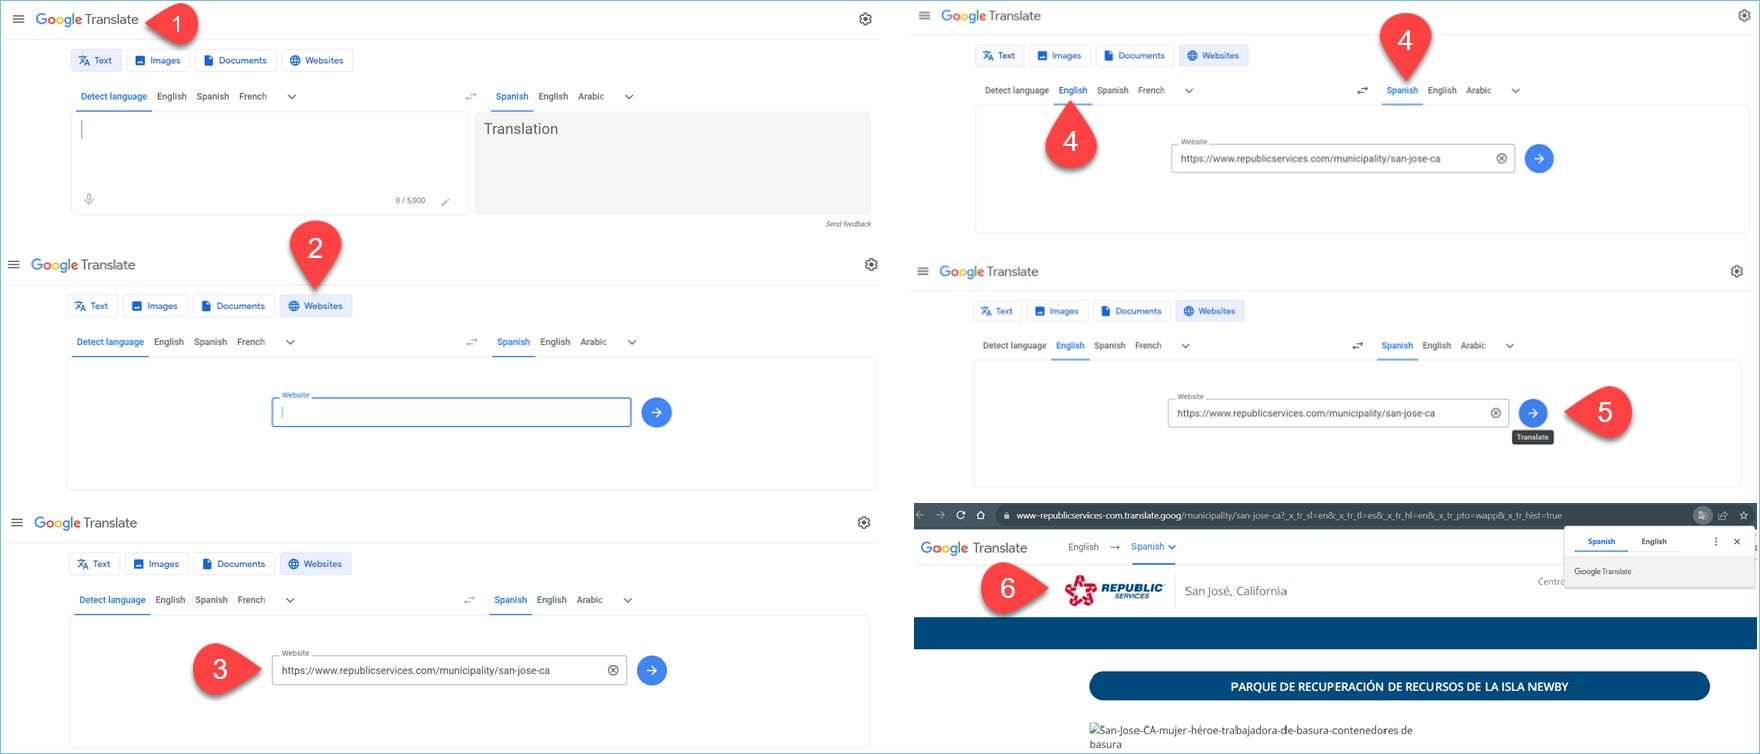1760x754 pixels.
Task: Click English source language in the translated page header
Action: 1083,547
